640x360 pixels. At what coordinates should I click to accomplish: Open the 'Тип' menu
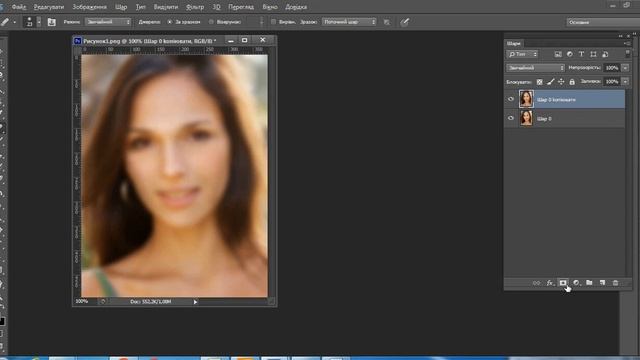140,7
